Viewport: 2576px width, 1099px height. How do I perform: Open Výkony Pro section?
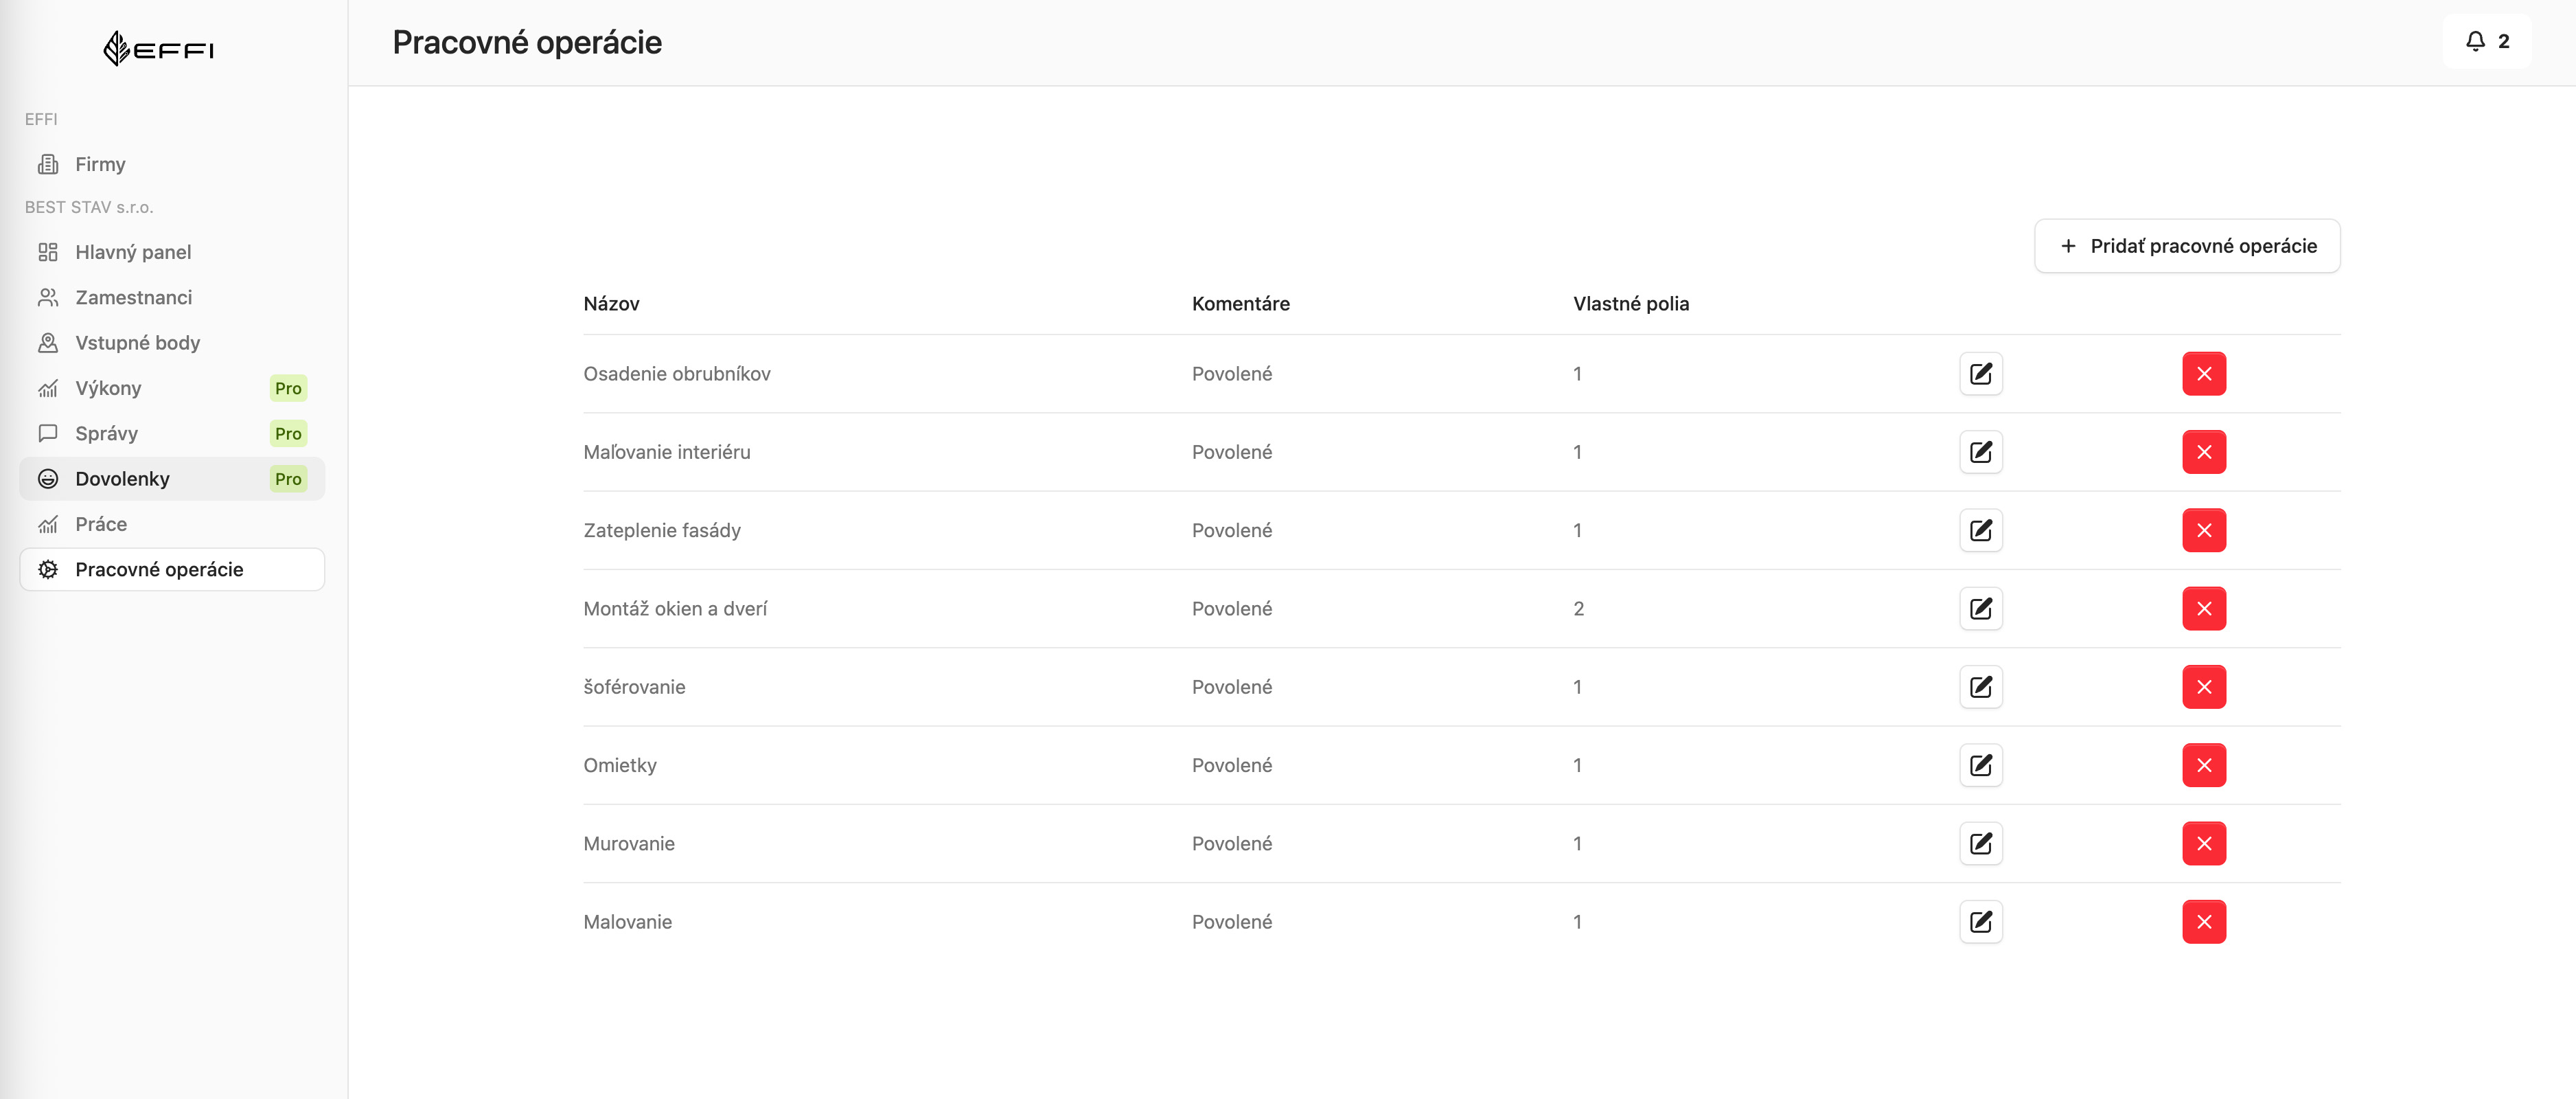(x=108, y=388)
